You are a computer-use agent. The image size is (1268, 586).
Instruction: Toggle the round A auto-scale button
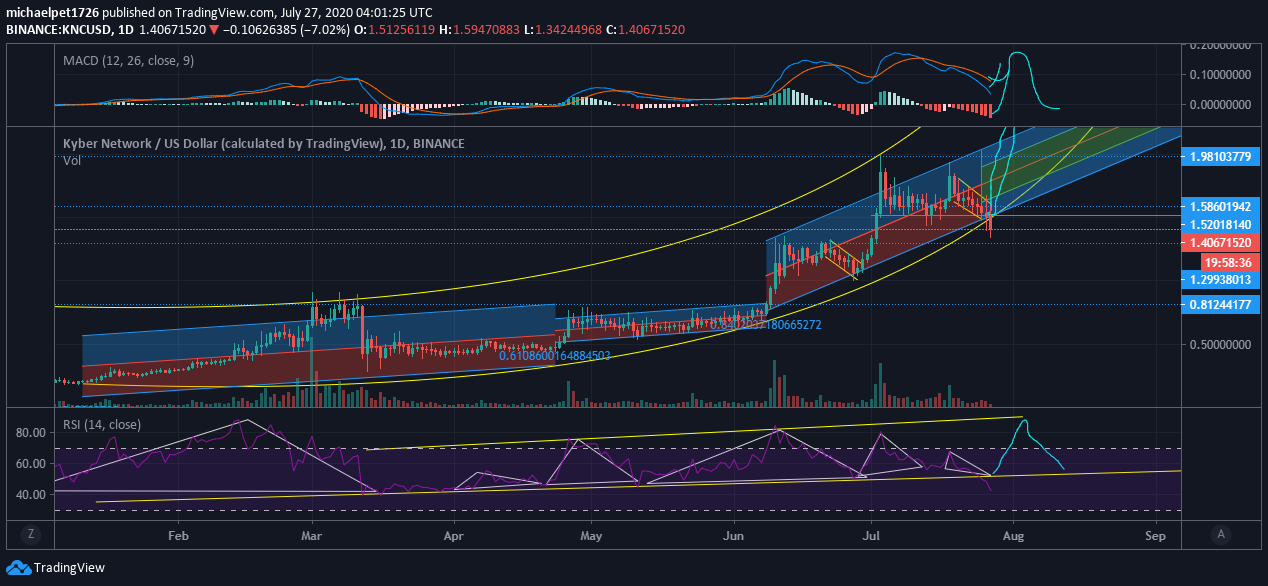click(x=1220, y=534)
